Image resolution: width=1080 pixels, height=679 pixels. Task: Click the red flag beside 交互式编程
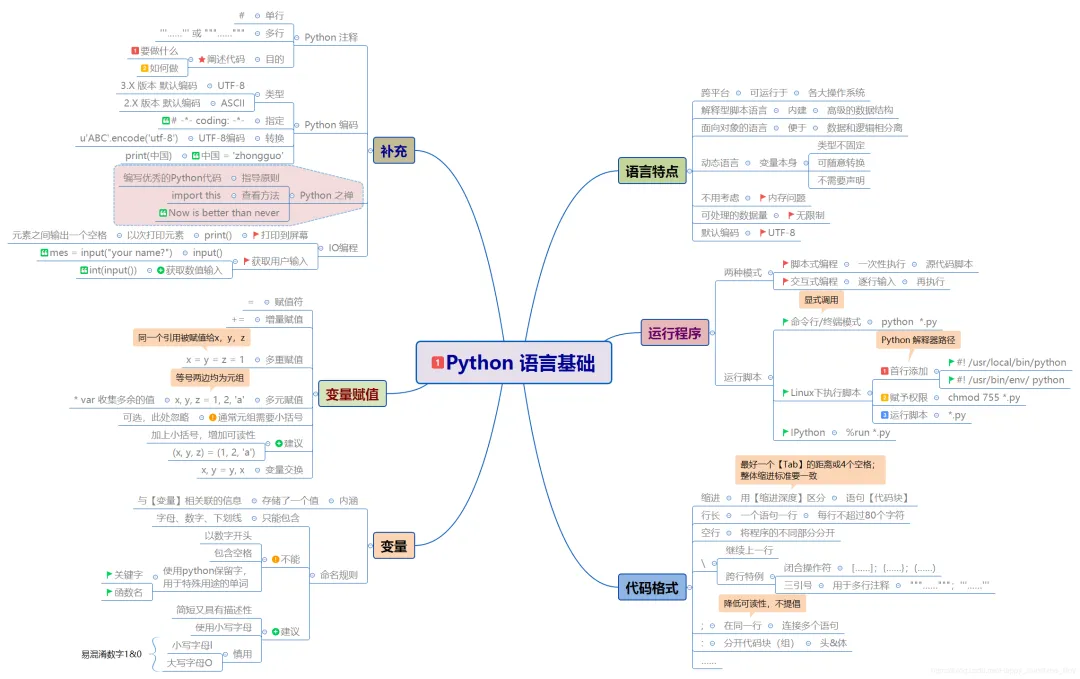click(x=785, y=282)
